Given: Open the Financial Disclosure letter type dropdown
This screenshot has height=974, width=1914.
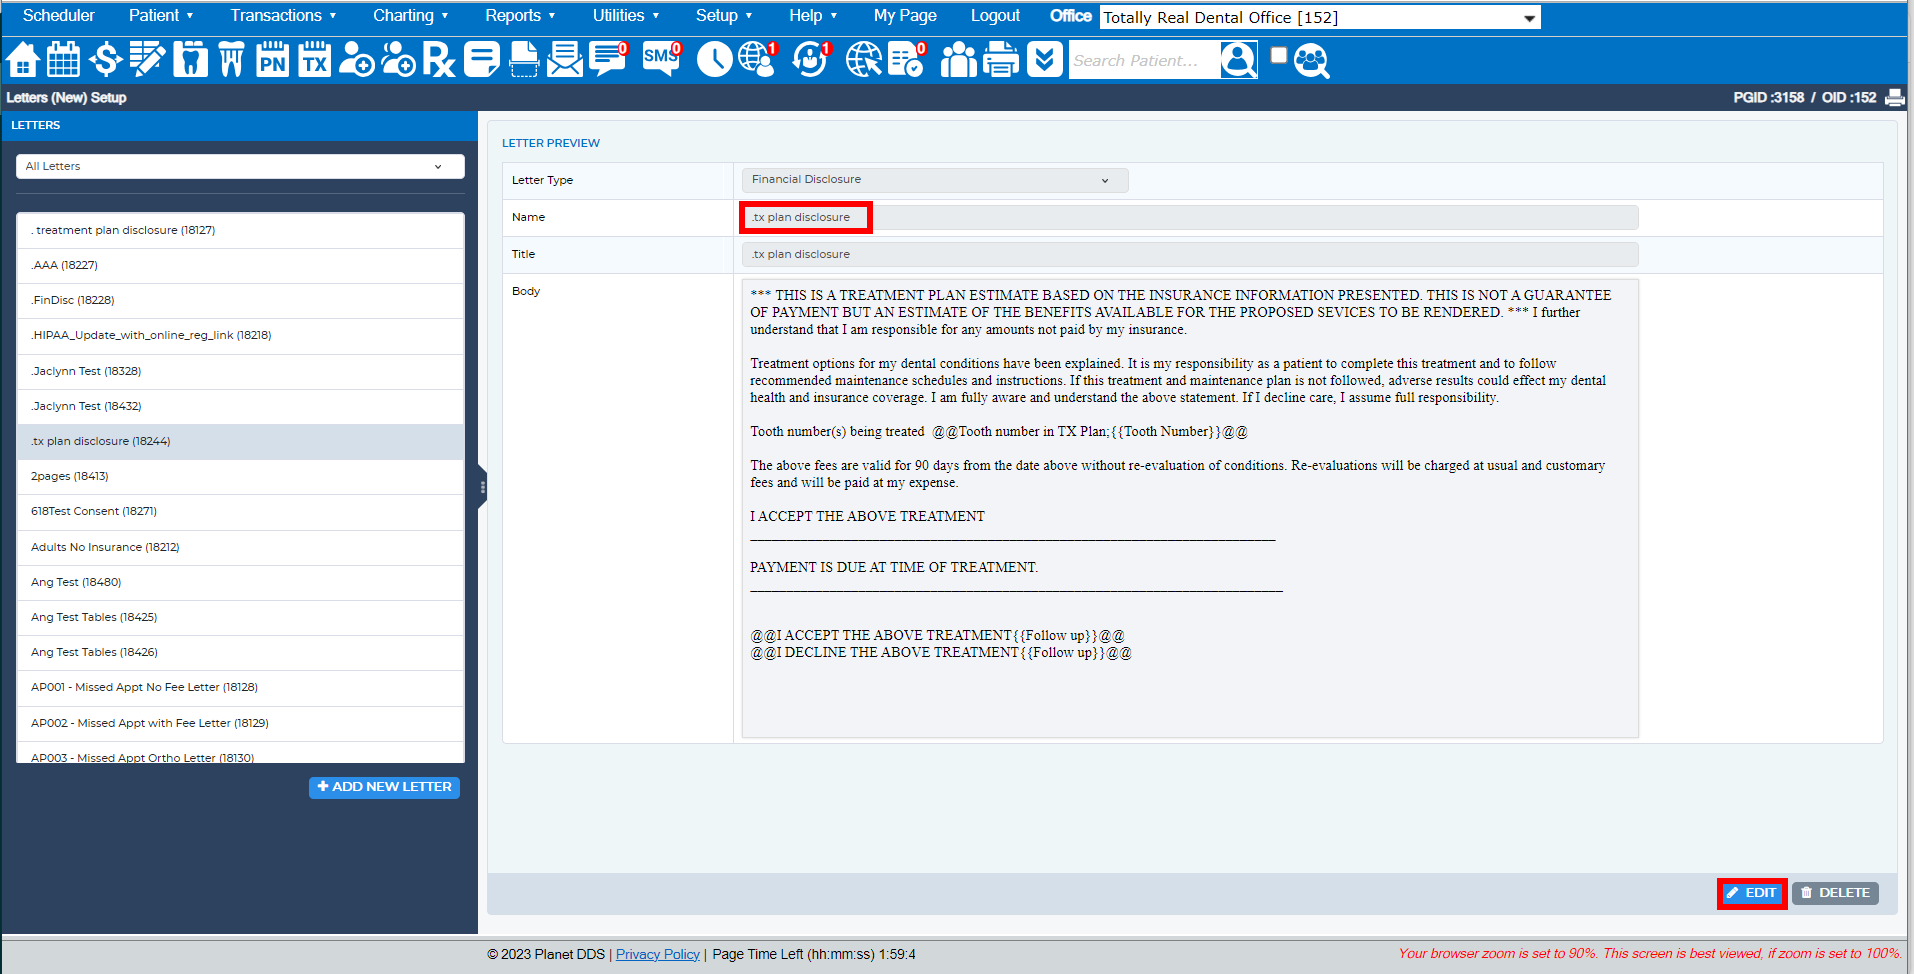Looking at the screenshot, I should [x=933, y=179].
